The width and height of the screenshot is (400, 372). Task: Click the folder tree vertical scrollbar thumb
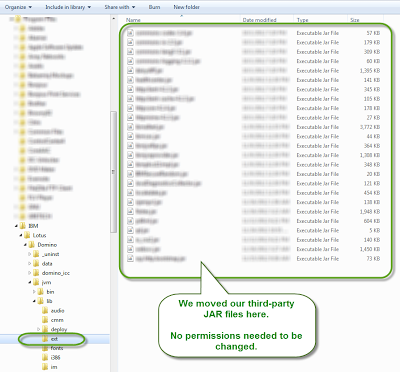114,172
